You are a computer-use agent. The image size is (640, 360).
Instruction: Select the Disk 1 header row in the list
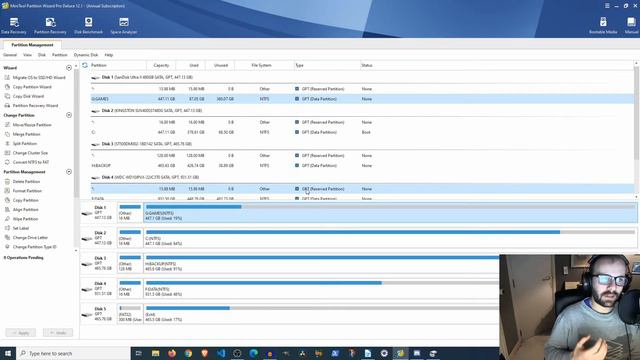coord(362,77)
